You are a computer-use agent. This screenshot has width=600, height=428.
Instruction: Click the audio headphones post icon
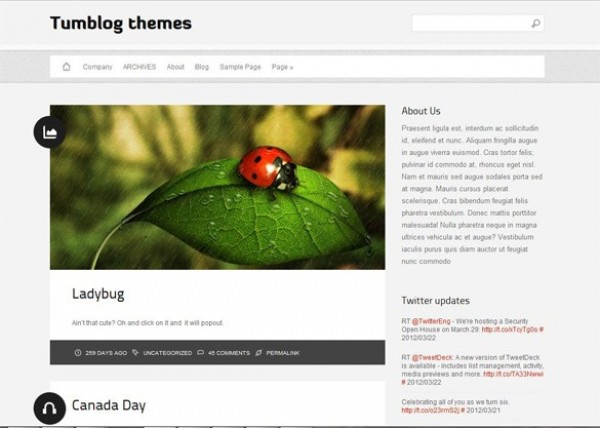pos(49,408)
